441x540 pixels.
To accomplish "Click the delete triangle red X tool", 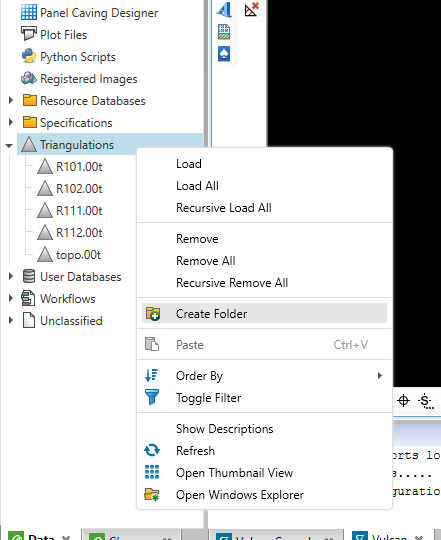I will click(252, 9).
